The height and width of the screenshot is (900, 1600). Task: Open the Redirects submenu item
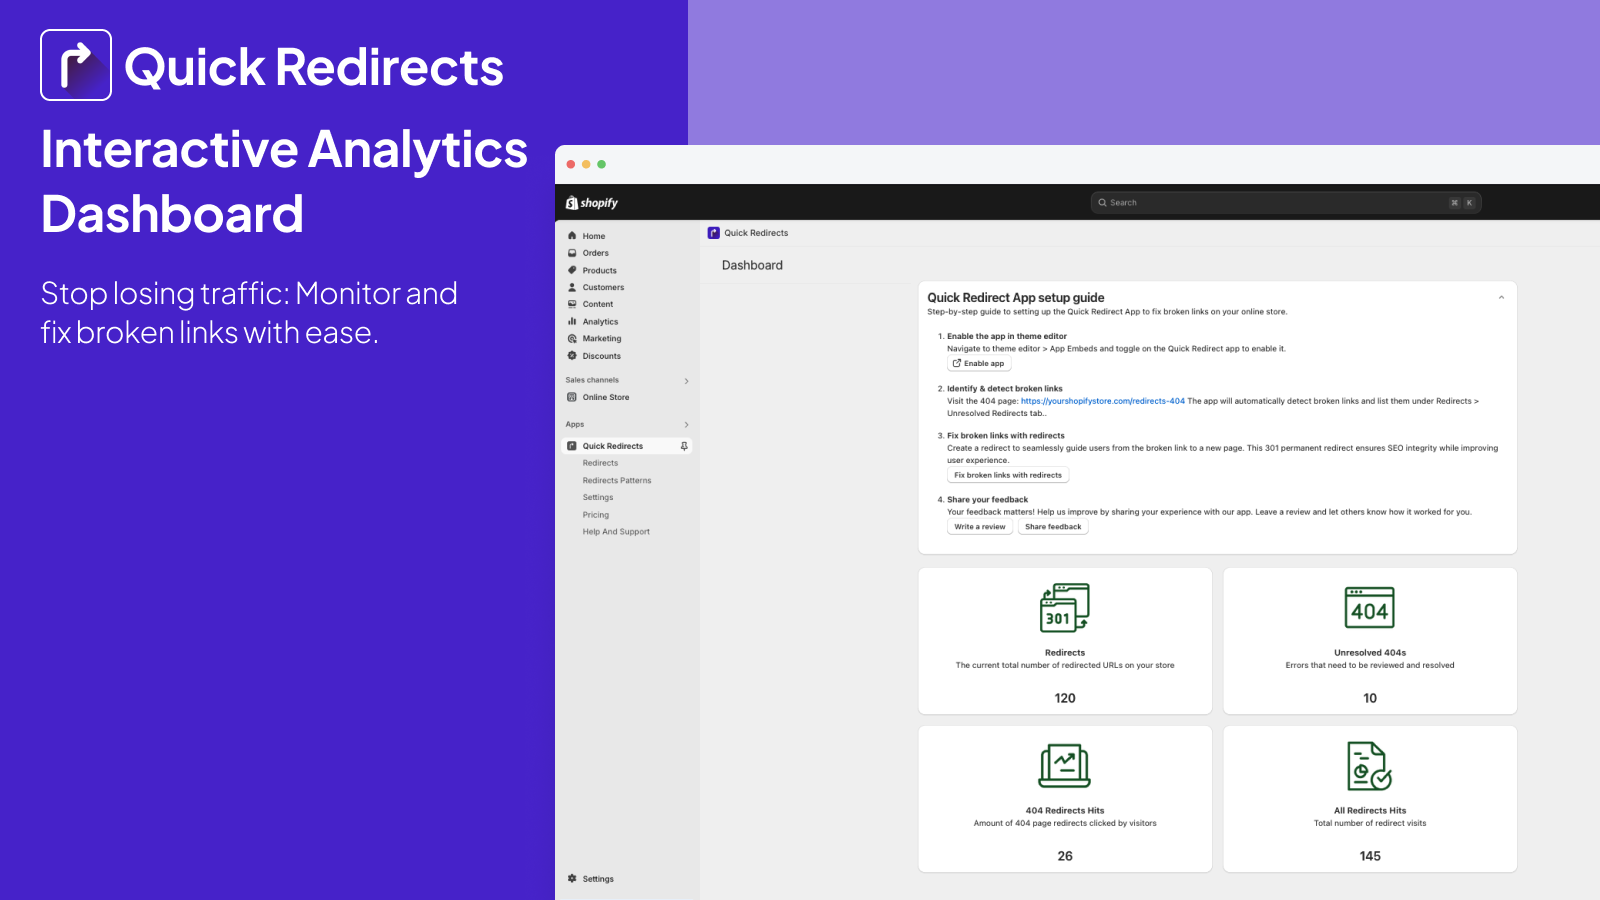click(x=600, y=463)
